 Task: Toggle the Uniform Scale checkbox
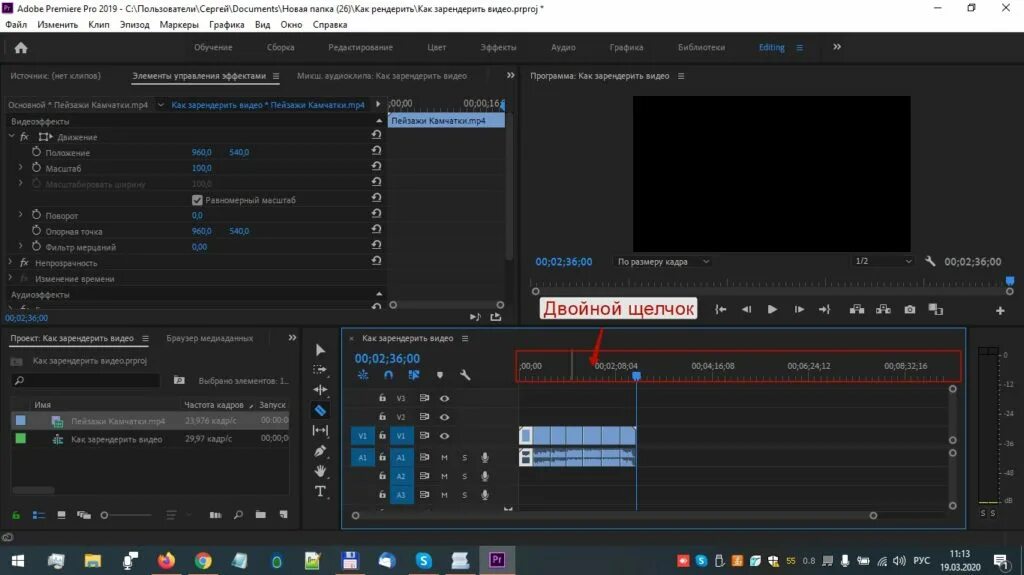pyautogui.click(x=197, y=200)
